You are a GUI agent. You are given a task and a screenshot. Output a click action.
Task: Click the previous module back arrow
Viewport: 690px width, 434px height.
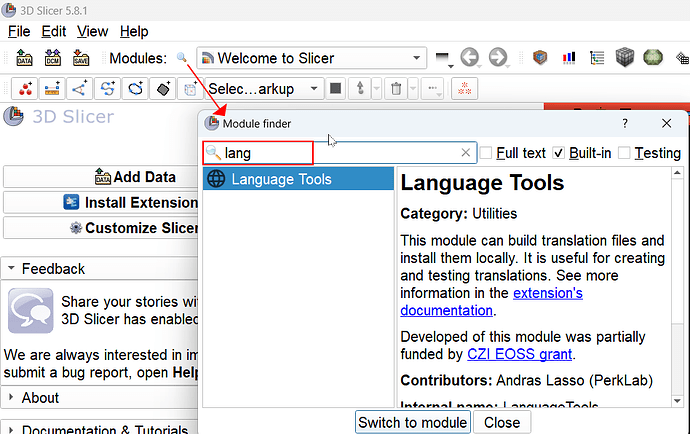pyautogui.click(x=470, y=59)
